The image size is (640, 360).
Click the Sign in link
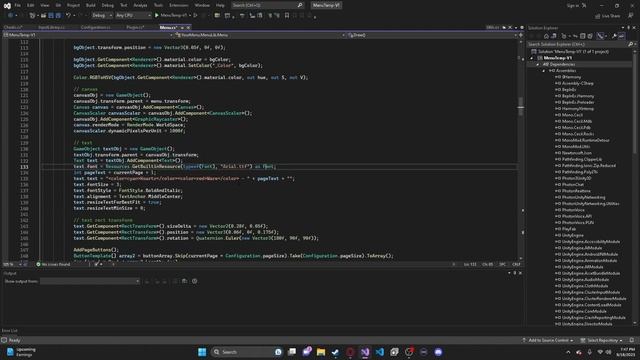tap(573, 5)
